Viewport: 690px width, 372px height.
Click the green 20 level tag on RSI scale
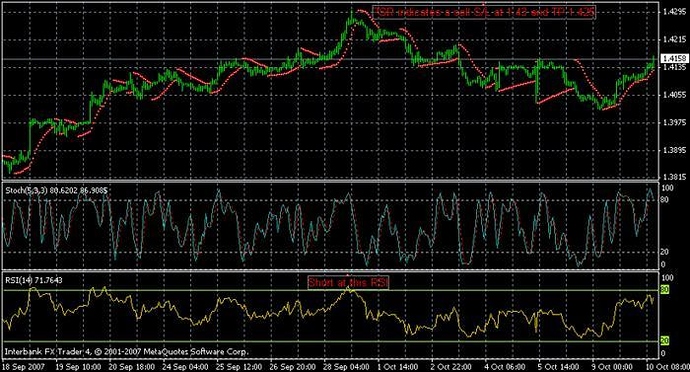point(665,341)
